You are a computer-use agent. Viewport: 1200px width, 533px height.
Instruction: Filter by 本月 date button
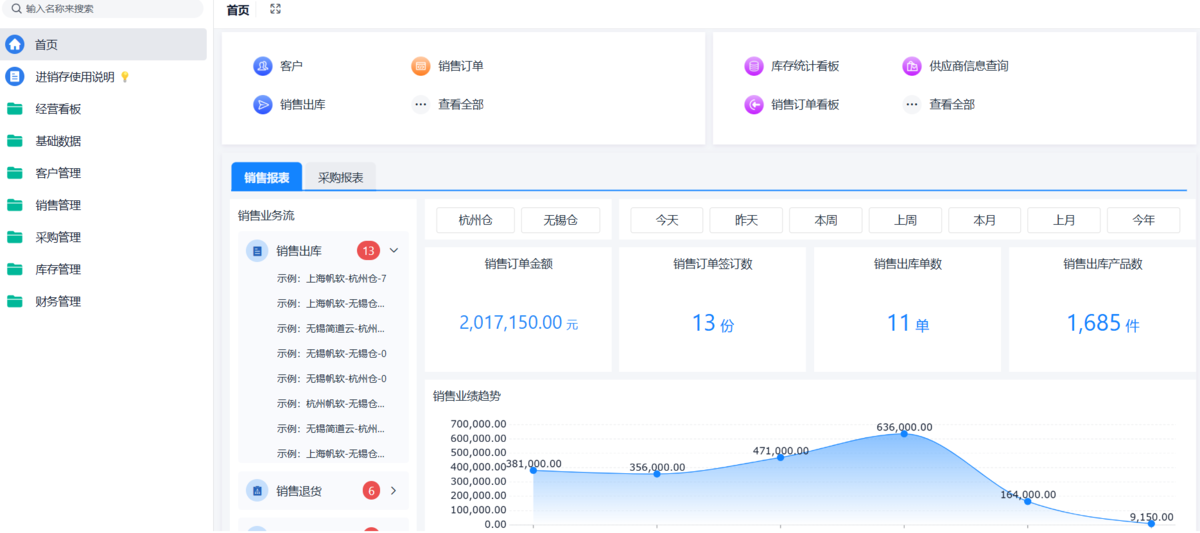pos(985,220)
